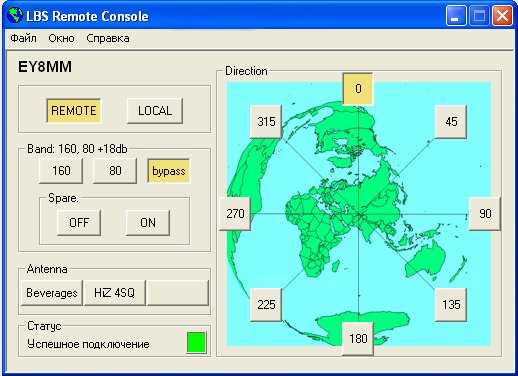Turn the Spare output OFF
518x376 pixels.
click(x=79, y=223)
